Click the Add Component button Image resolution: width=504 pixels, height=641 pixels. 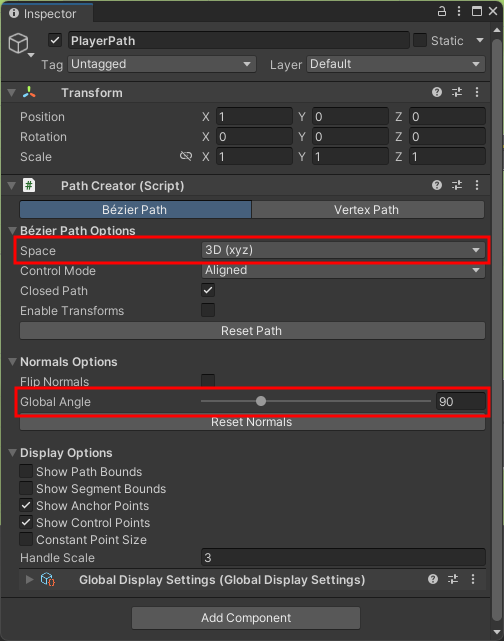(x=246, y=618)
